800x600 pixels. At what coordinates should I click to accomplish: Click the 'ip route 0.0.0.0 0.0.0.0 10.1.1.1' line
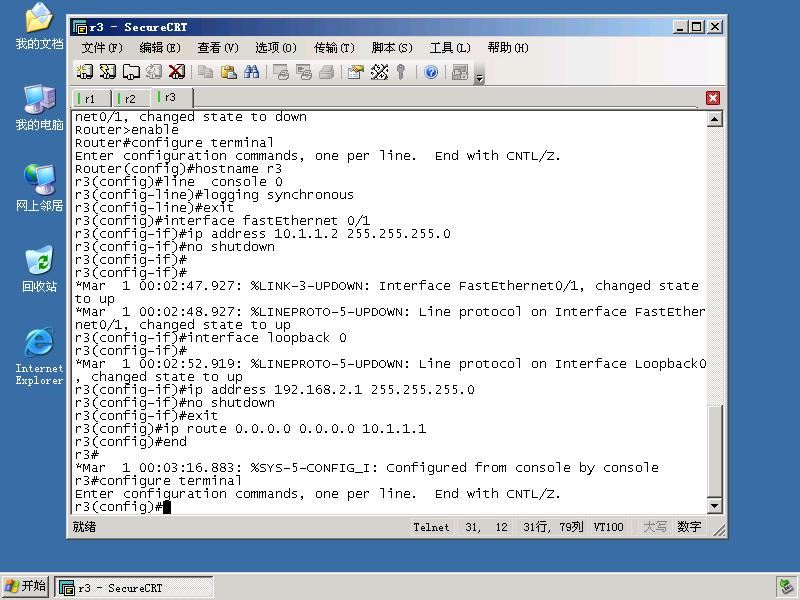251,429
